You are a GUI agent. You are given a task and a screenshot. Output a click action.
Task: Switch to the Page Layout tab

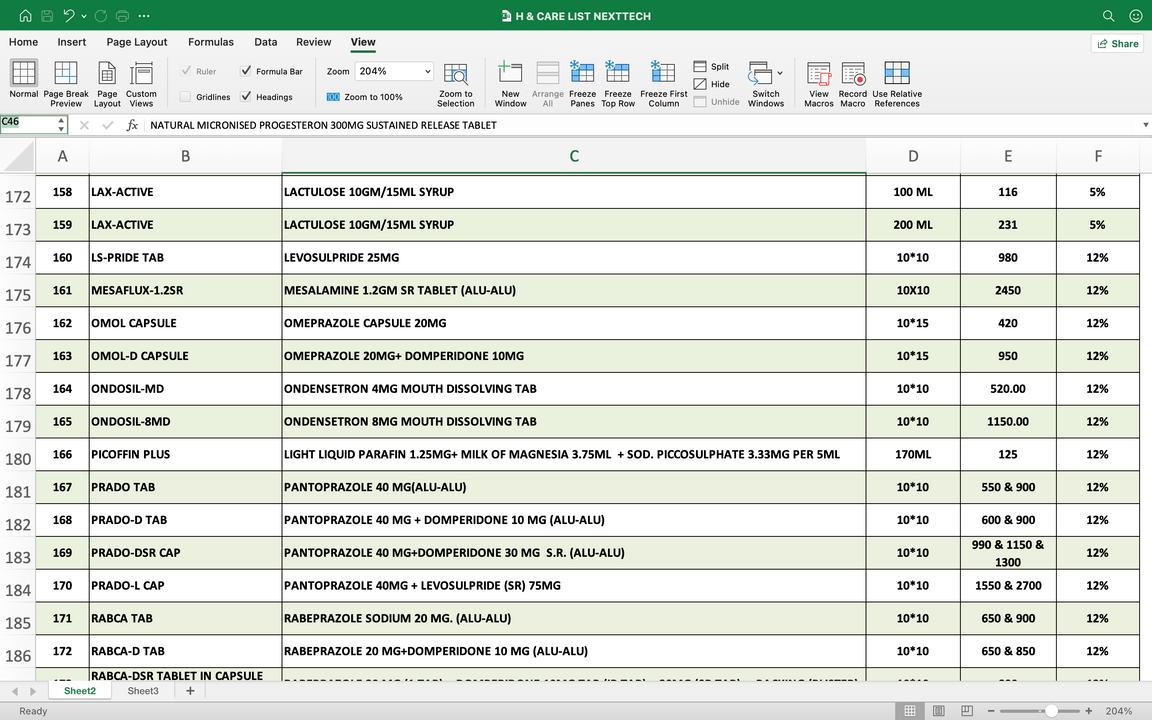click(x=137, y=42)
